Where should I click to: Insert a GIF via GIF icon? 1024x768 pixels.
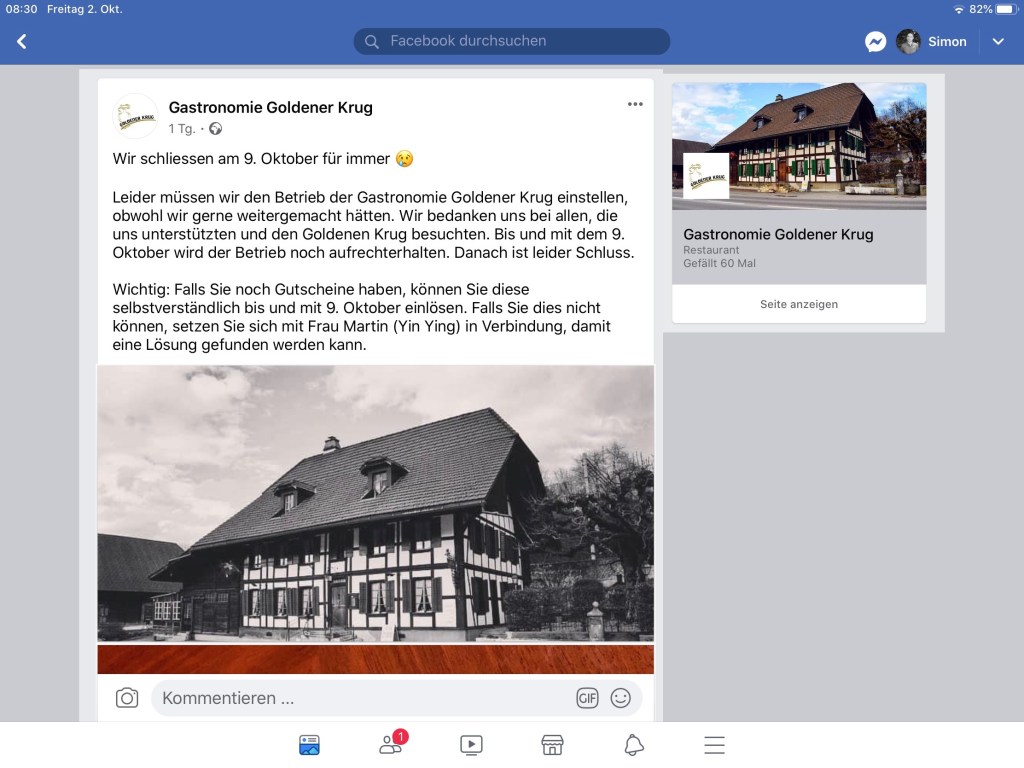click(587, 698)
